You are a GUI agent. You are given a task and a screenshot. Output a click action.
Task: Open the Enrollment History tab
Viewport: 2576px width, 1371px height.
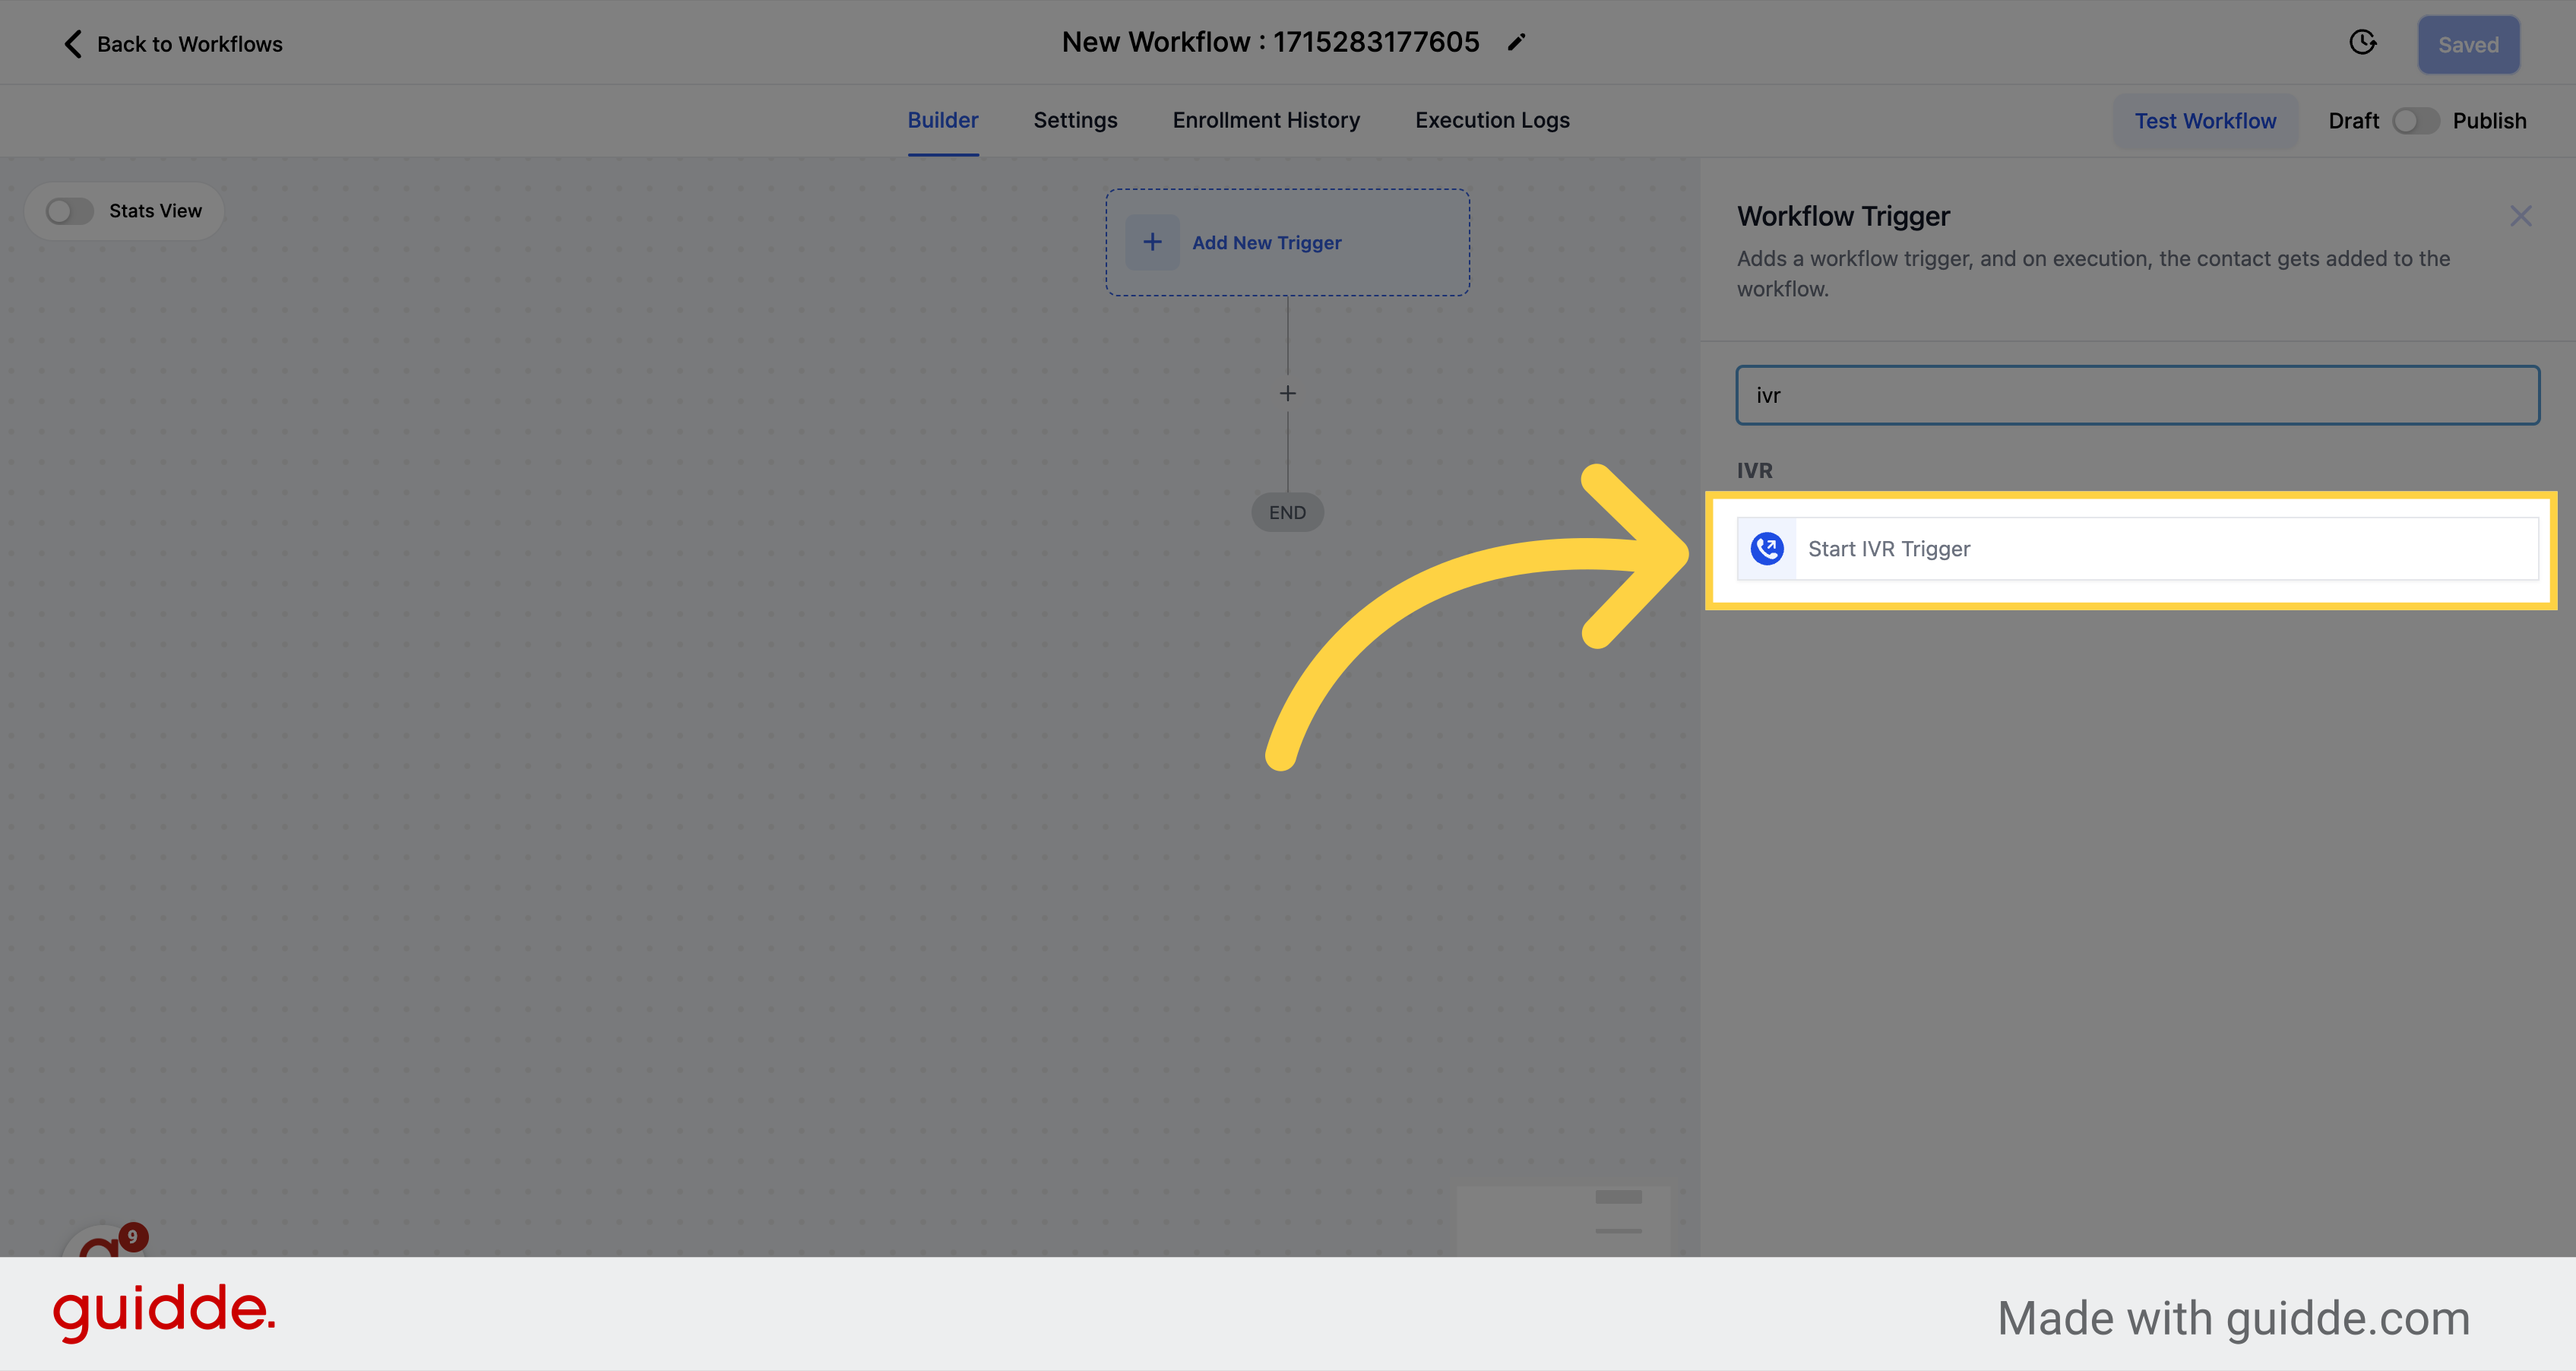[x=1266, y=120]
